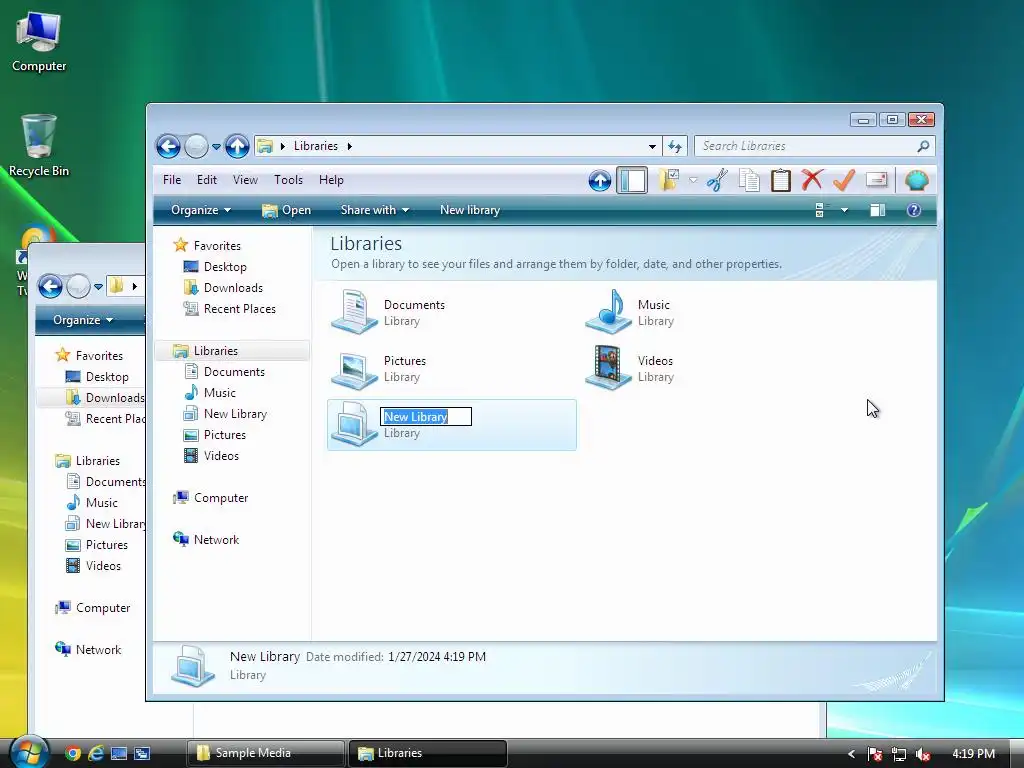Expand the Share with dropdown
Screen dimensions: 1024x768
[375, 210]
